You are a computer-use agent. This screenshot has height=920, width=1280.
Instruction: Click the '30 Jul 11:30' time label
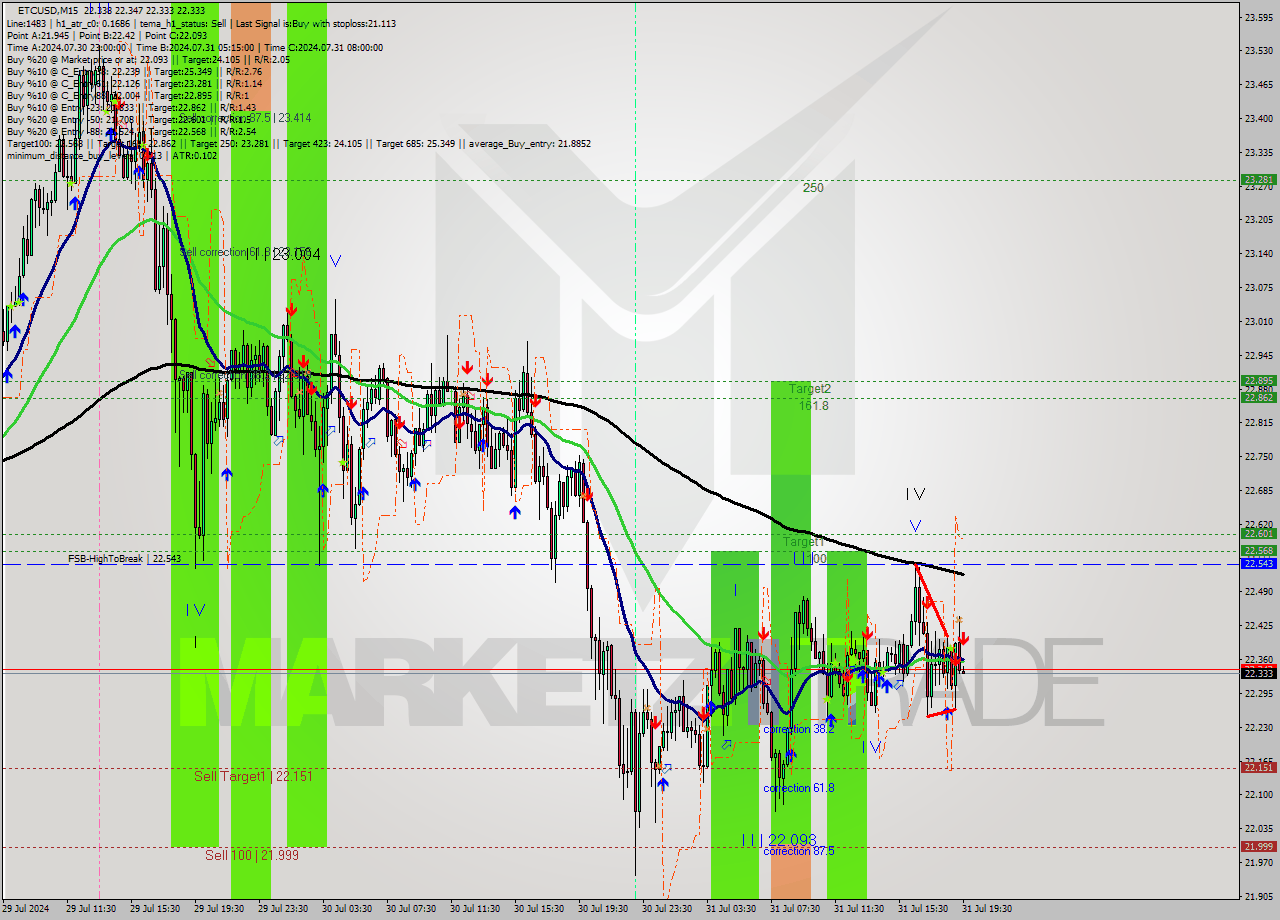tap(475, 909)
